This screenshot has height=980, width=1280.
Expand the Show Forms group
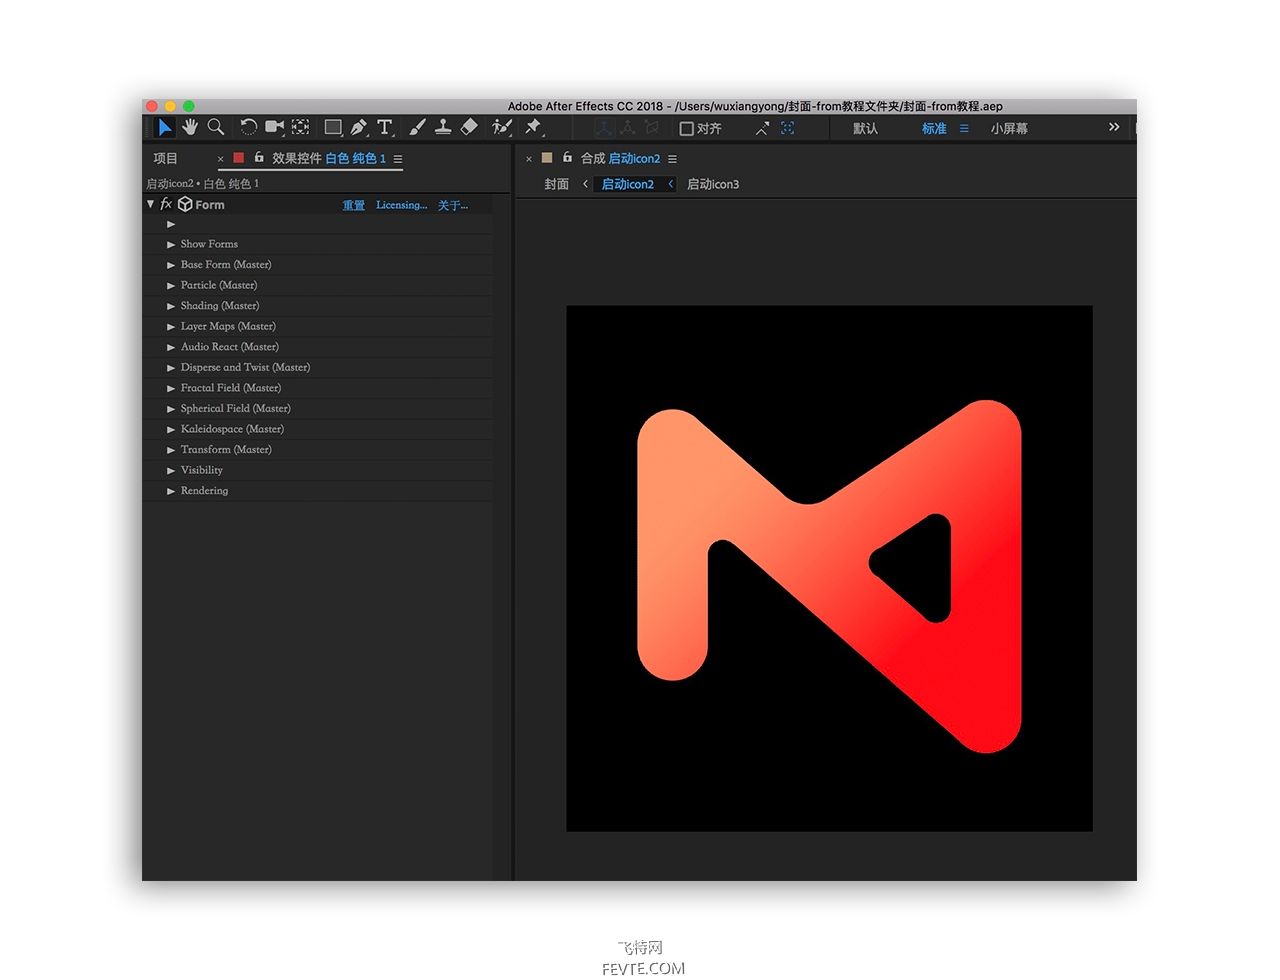click(171, 244)
